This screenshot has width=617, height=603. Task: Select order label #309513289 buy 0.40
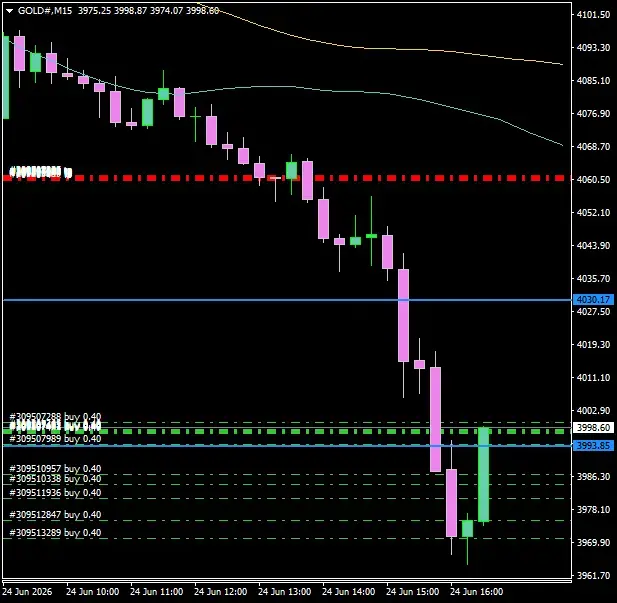[x=55, y=533]
